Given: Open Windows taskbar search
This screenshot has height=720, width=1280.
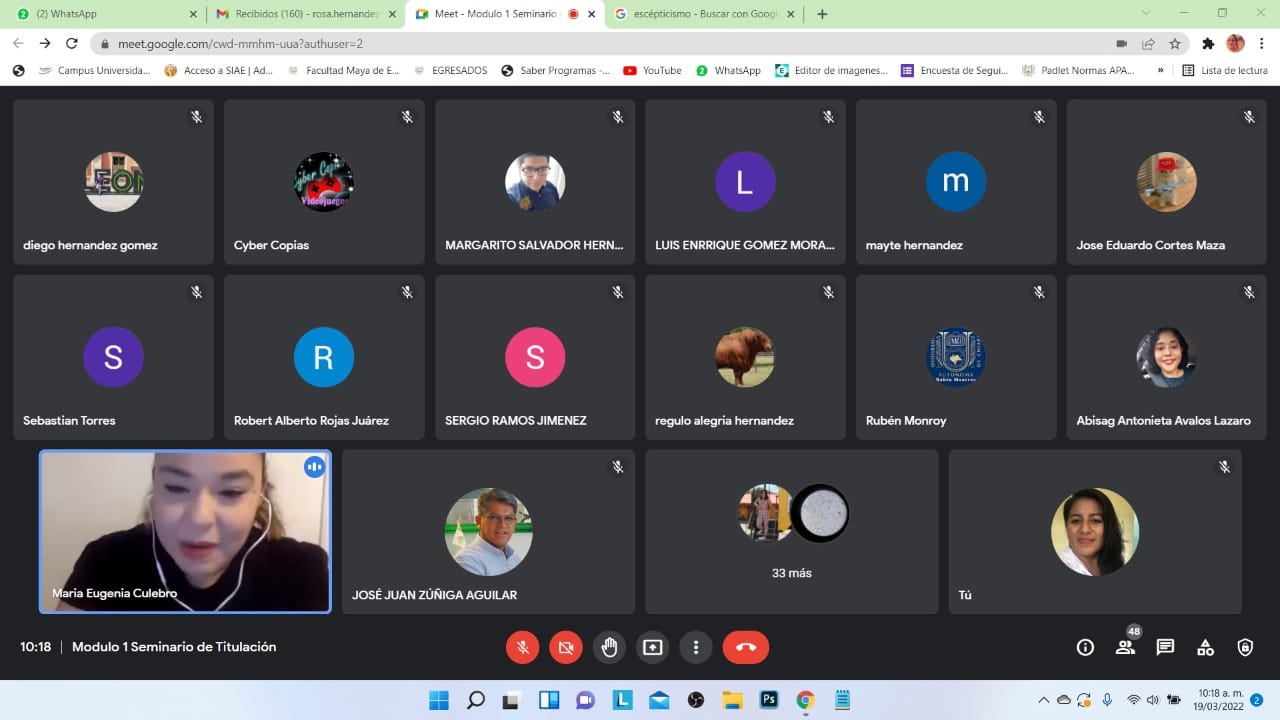Looking at the screenshot, I should click(476, 700).
